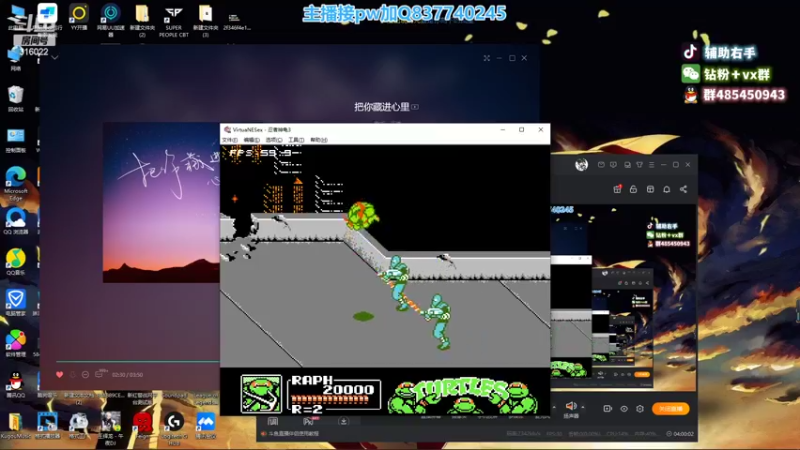
Task: Select the 新建文件夹 (3) folder
Action: [x=205, y=20]
